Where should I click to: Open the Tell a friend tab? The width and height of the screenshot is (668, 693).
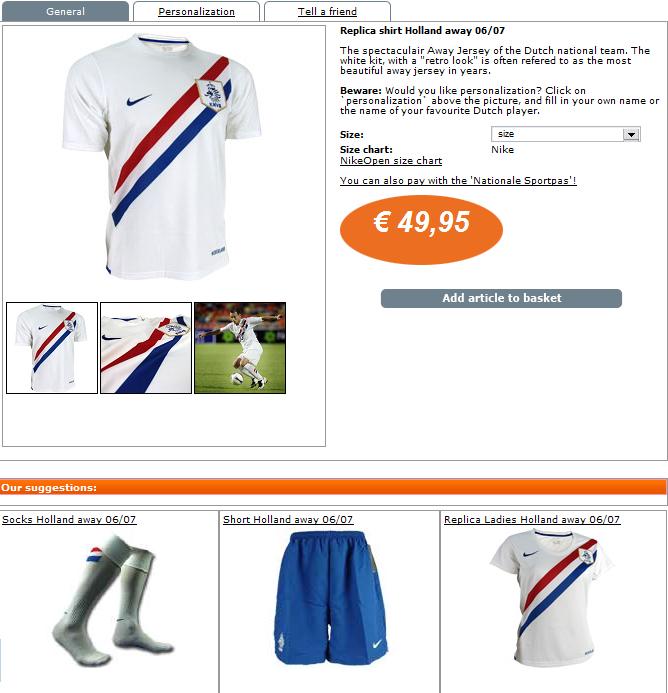click(327, 11)
